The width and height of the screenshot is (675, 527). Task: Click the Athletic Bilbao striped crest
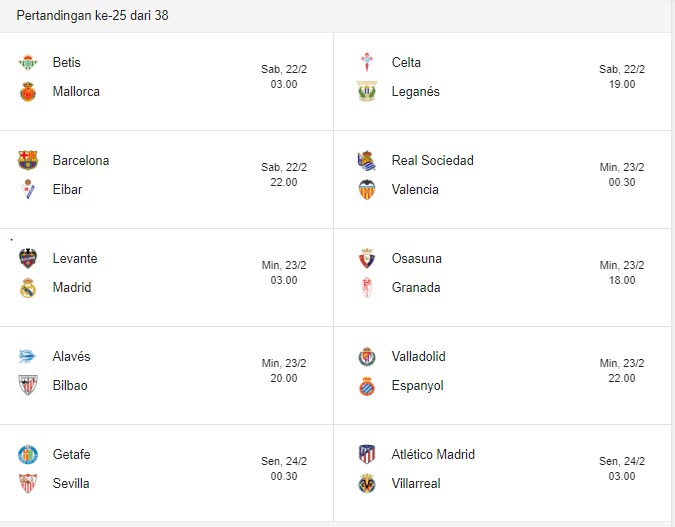[x=27, y=386]
